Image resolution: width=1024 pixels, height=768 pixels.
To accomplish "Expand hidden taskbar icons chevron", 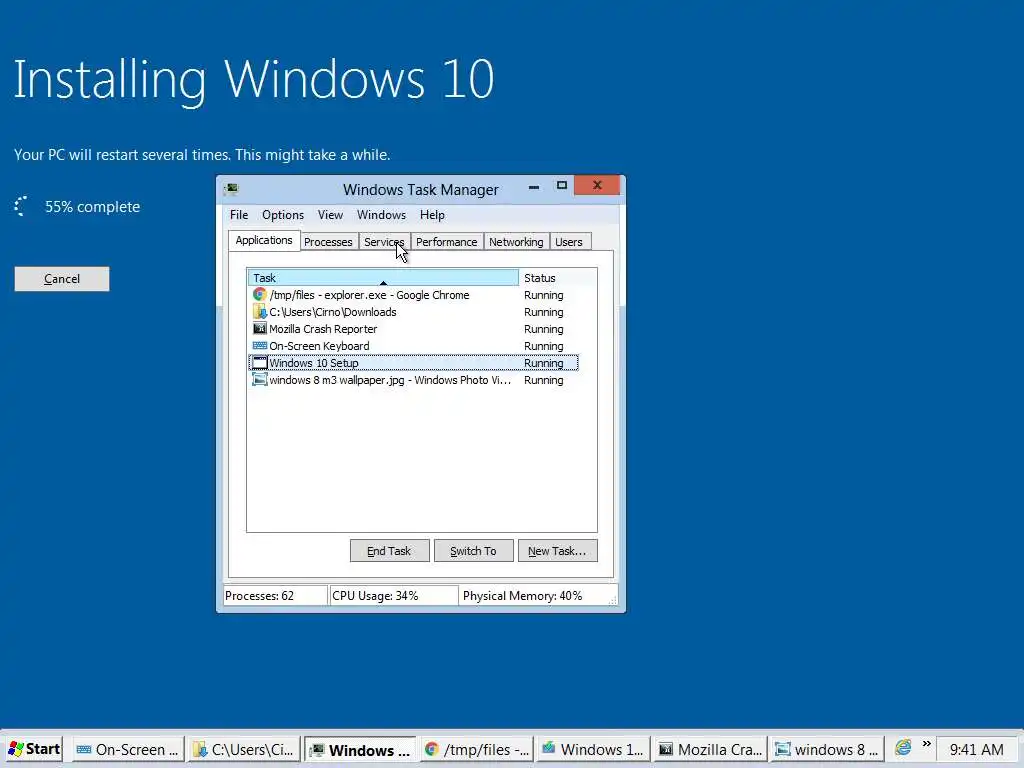I will click(x=926, y=744).
